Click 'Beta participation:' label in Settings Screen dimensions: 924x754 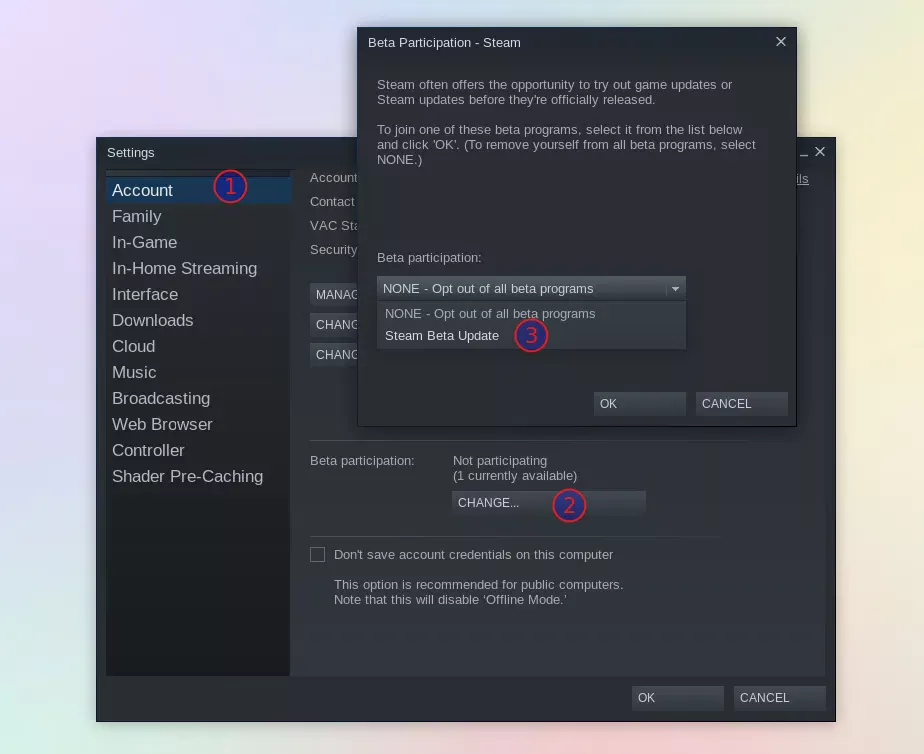(362, 461)
